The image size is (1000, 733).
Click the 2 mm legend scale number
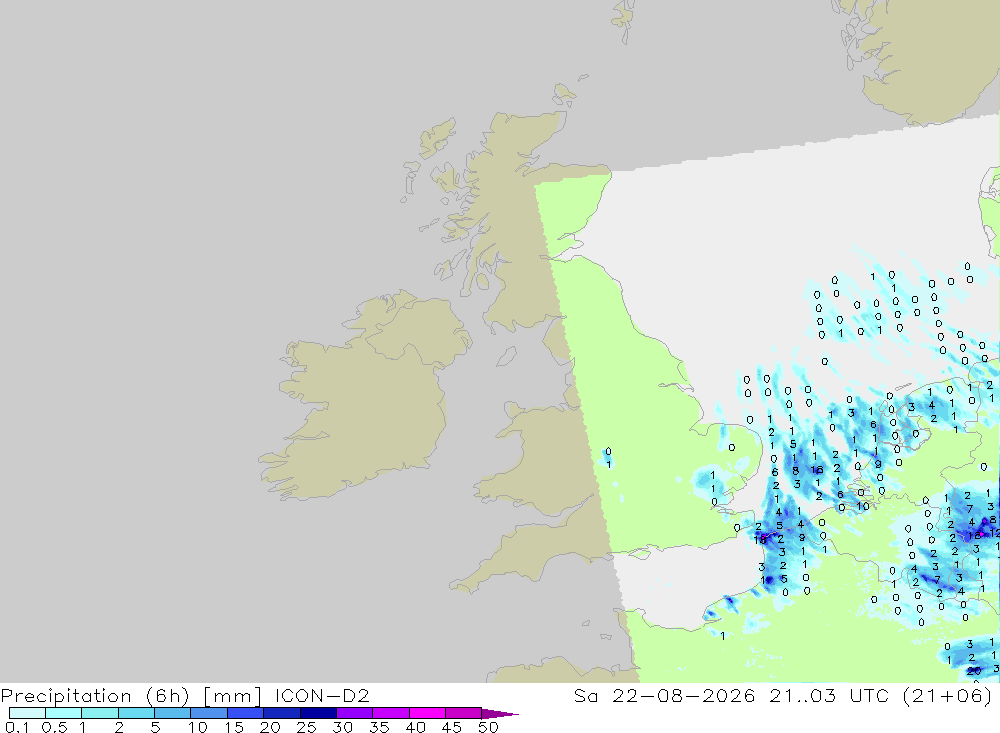tap(119, 727)
